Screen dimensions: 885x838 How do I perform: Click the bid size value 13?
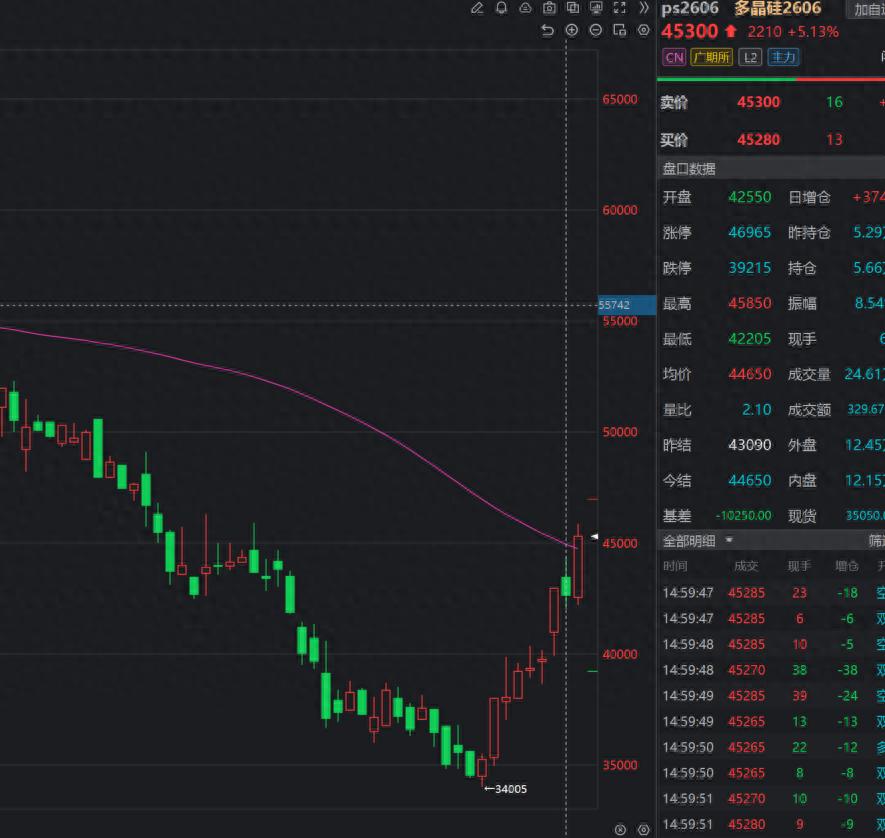click(834, 139)
